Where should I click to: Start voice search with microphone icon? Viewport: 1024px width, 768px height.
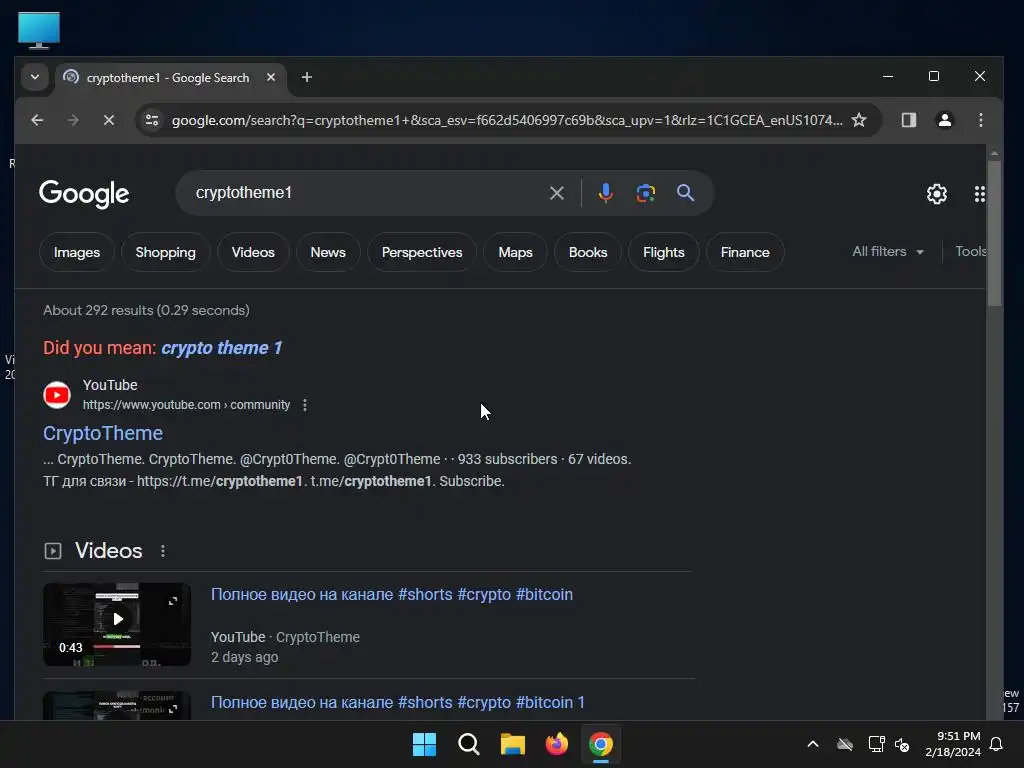pyautogui.click(x=605, y=193)
